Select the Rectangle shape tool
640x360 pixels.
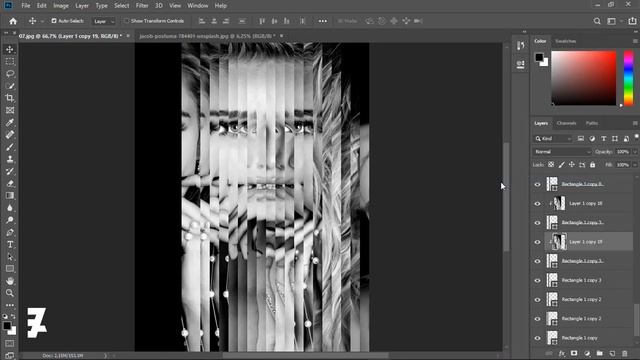click(10, 269)
